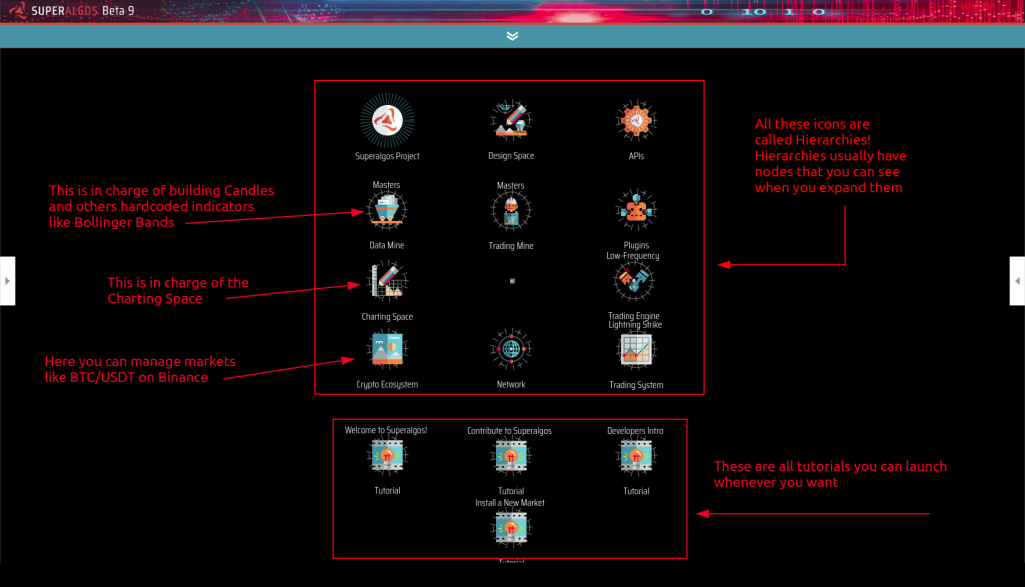The image size is (1025, 587).
Task: Click the tiny collapsed node below Trading Mine
Action: coord(512,281)
